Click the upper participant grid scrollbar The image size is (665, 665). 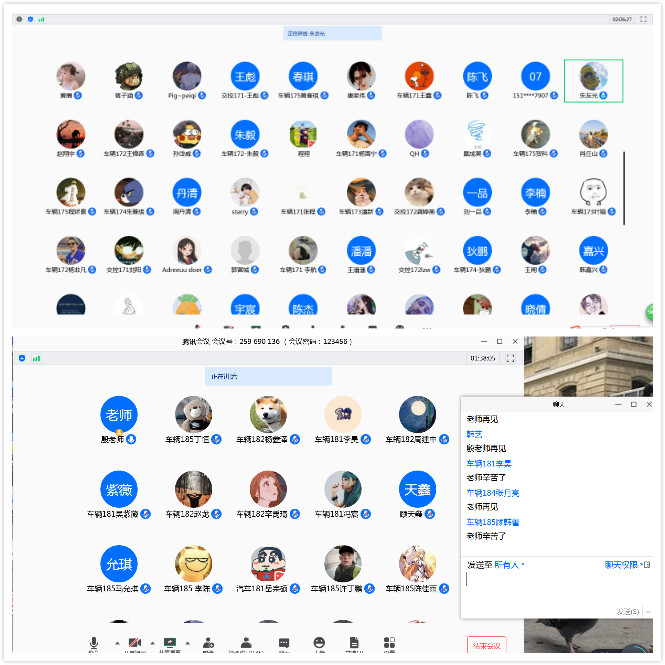pos(624,187)
